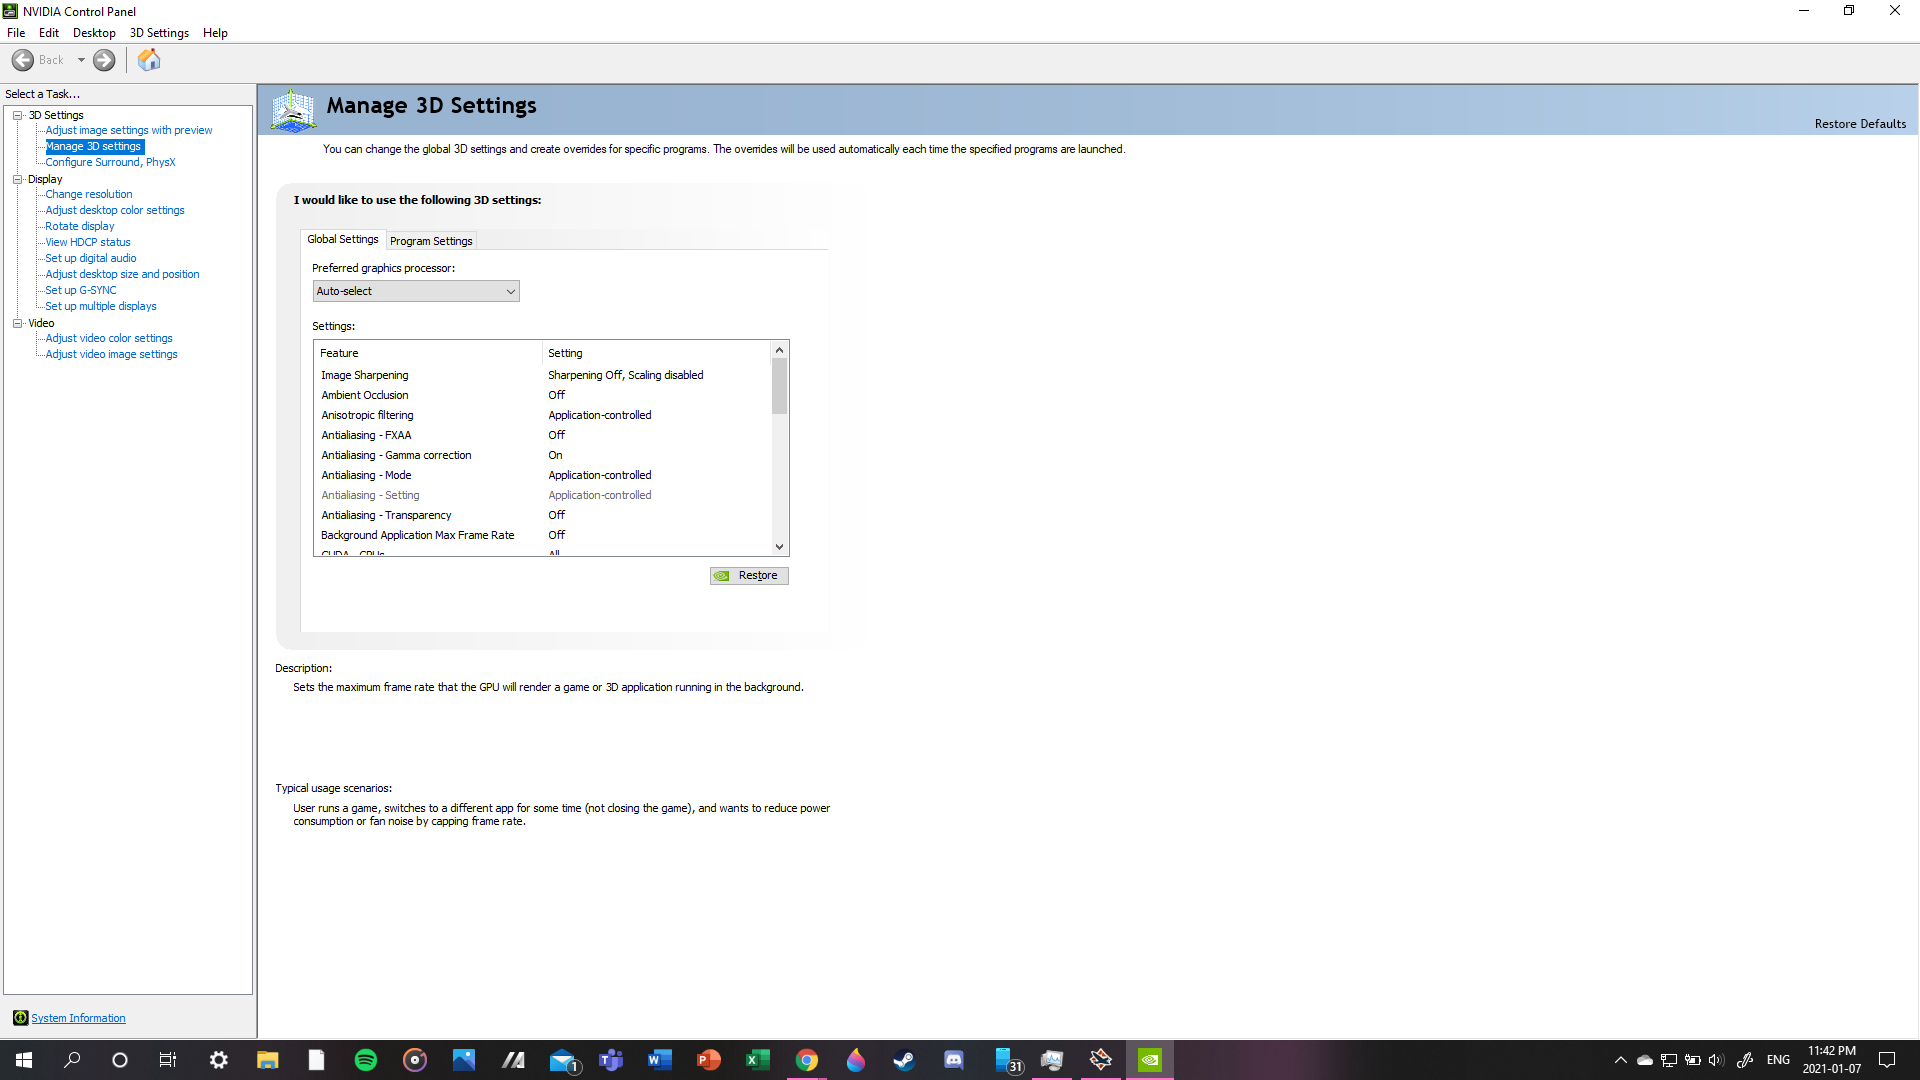This screenshot has width=1920, height=1080.
Task: Select Antialiasing - Gamma correction row
Action: 543,455
